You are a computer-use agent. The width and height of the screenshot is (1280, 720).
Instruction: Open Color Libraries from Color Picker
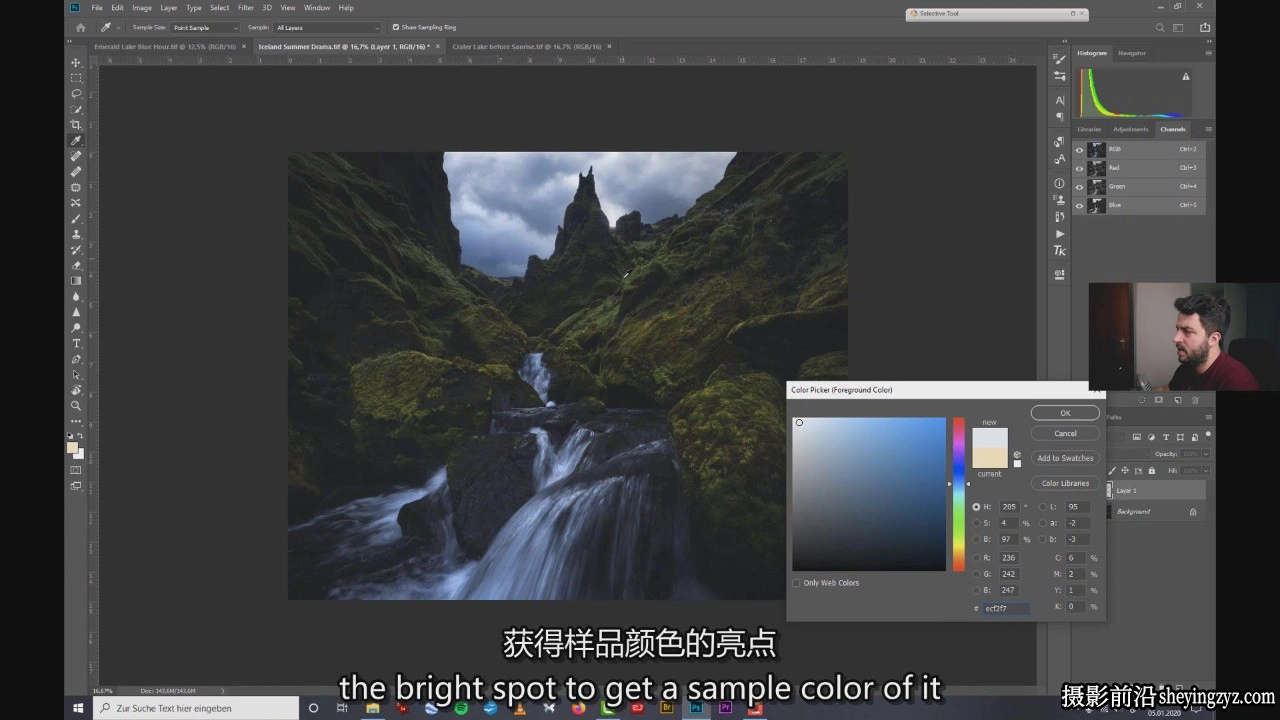1065,483
